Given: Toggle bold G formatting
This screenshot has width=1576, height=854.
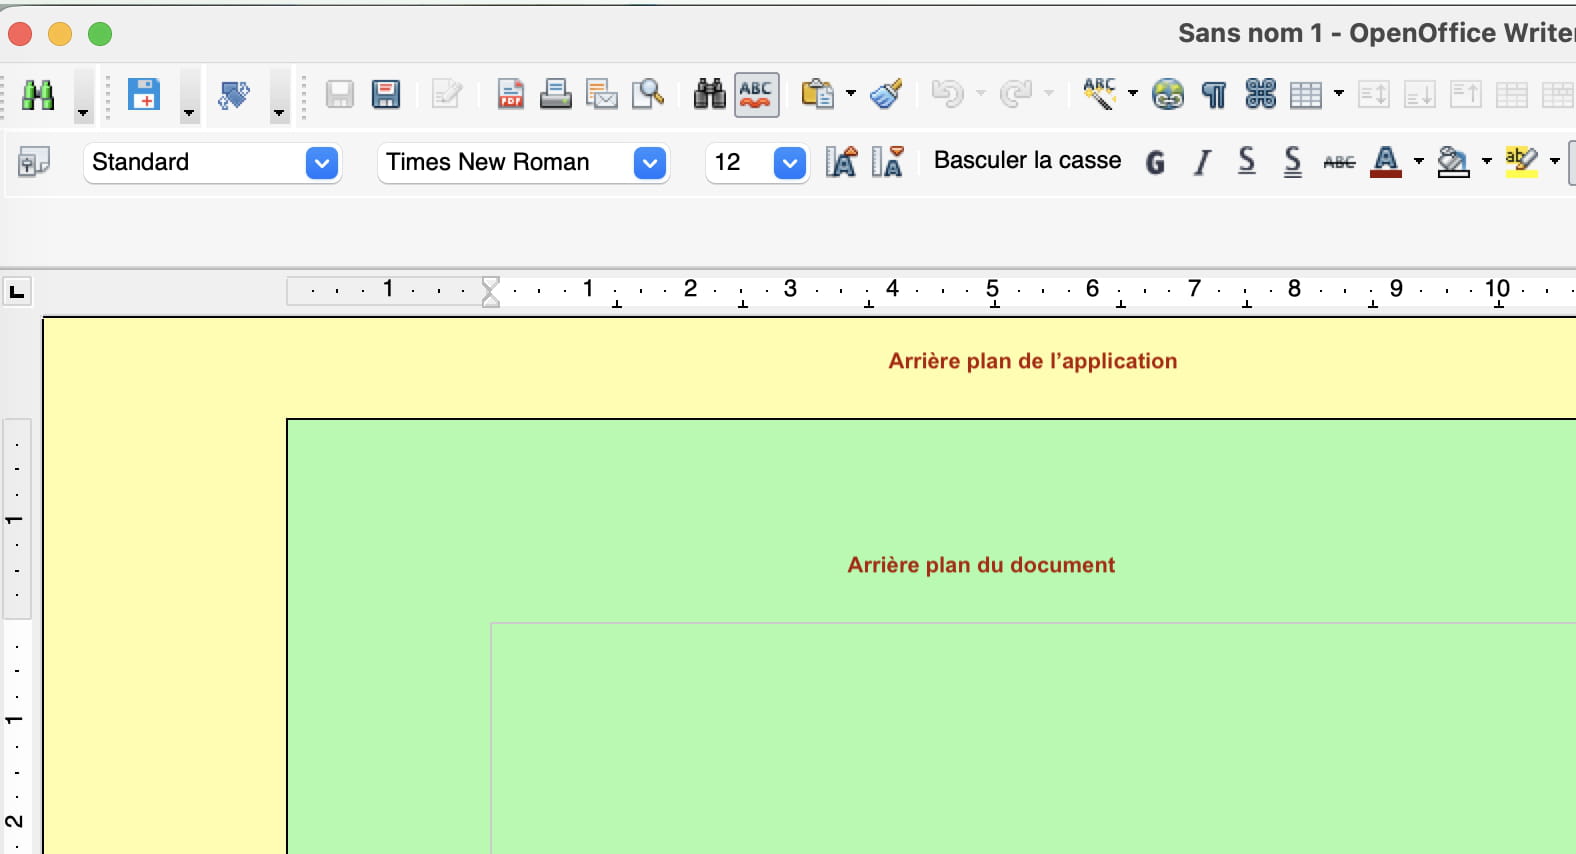Looking at the screenshot, I should coord(1155,162).
